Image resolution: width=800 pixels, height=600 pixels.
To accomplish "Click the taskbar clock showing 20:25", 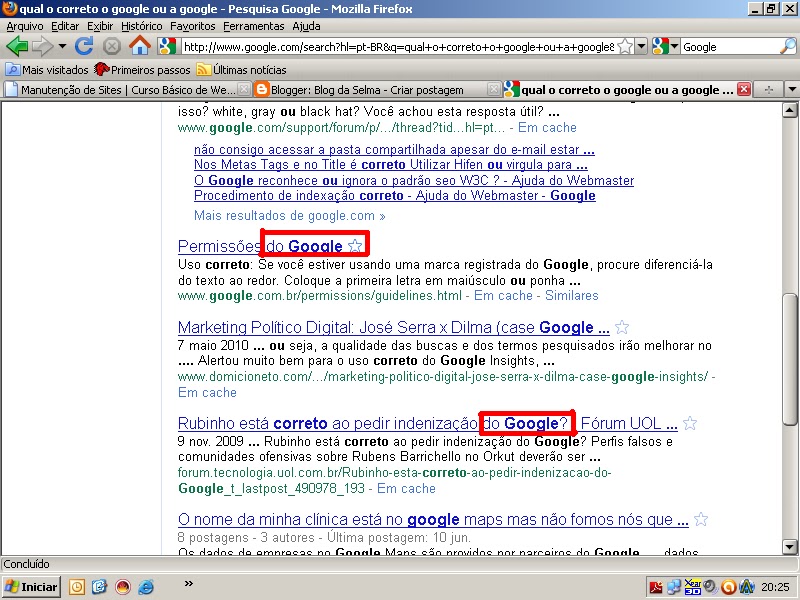I will 775,587.
